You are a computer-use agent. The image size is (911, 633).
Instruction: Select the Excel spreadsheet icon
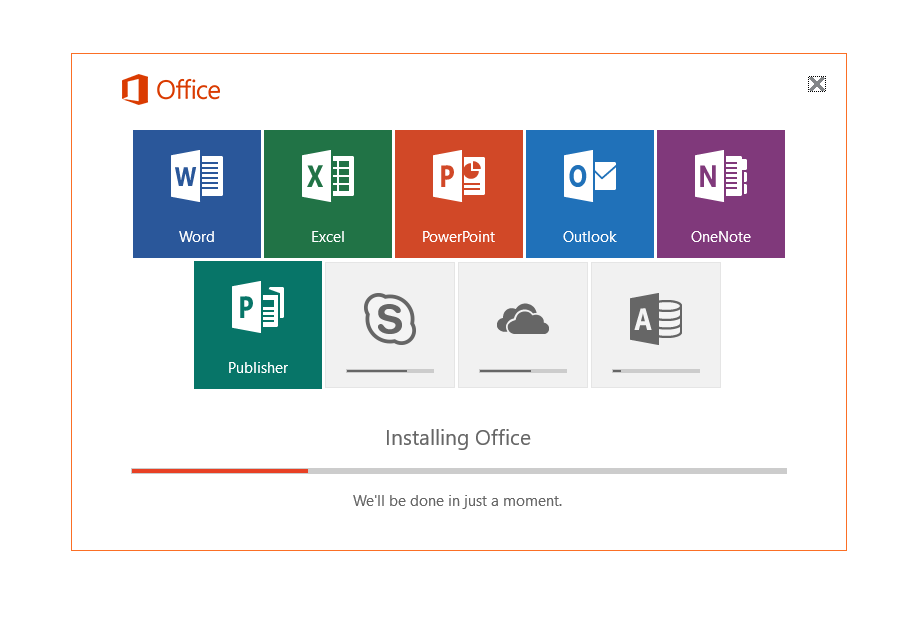point(328,177)
